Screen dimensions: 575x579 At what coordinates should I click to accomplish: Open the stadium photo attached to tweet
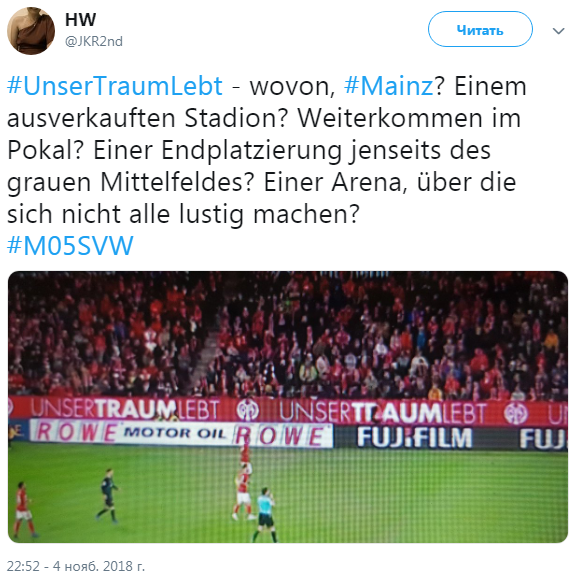pyautogui.click(x=288, y=407)
